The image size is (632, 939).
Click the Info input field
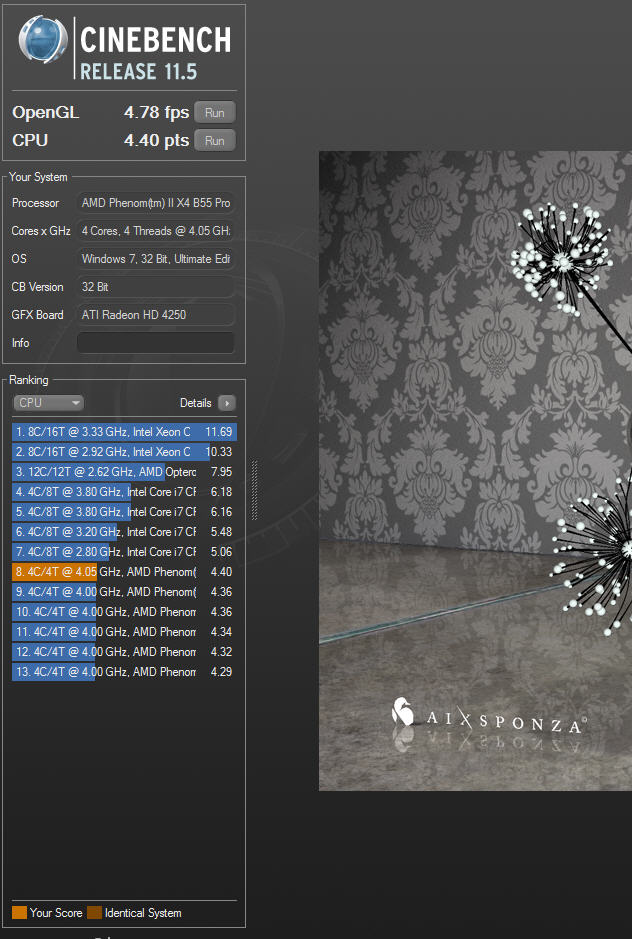click(x=156, y=343)
